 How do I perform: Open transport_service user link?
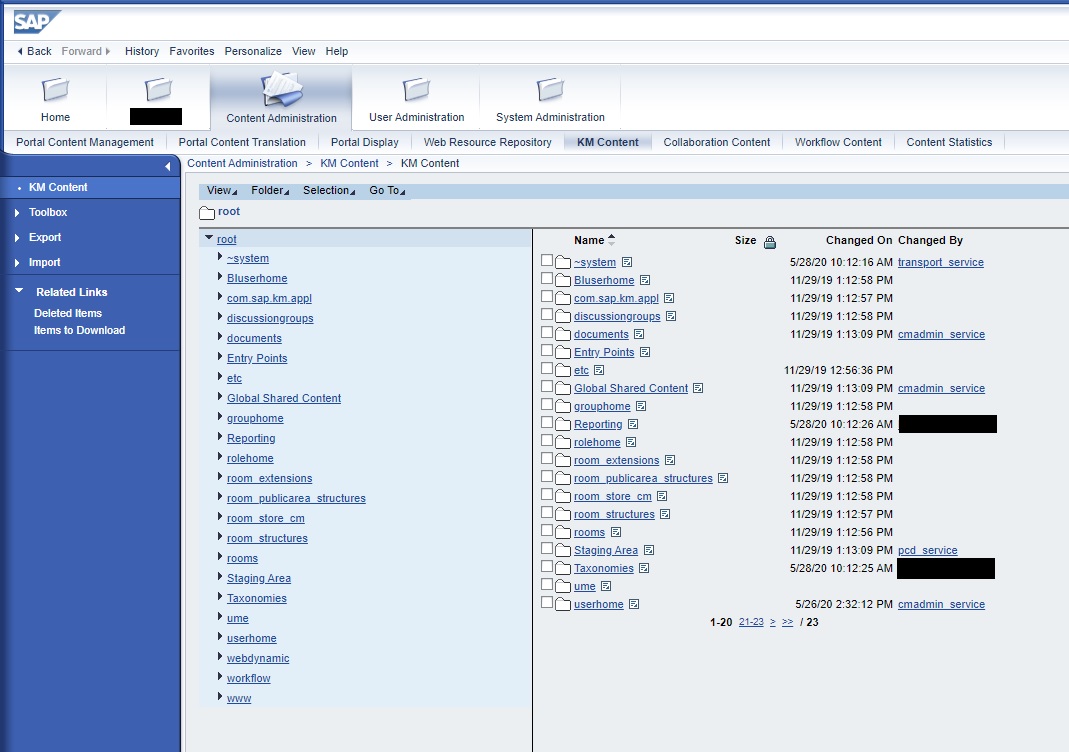(941, 262)
